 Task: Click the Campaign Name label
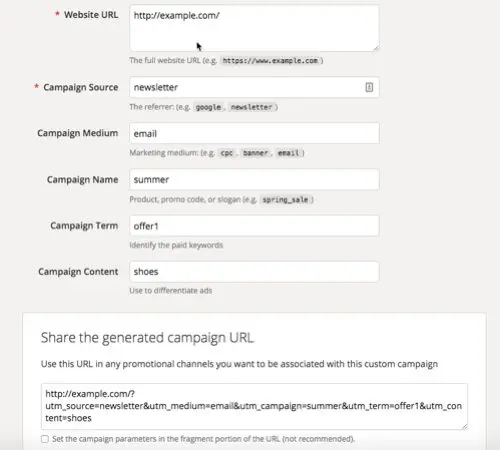(x=83, y=180)
